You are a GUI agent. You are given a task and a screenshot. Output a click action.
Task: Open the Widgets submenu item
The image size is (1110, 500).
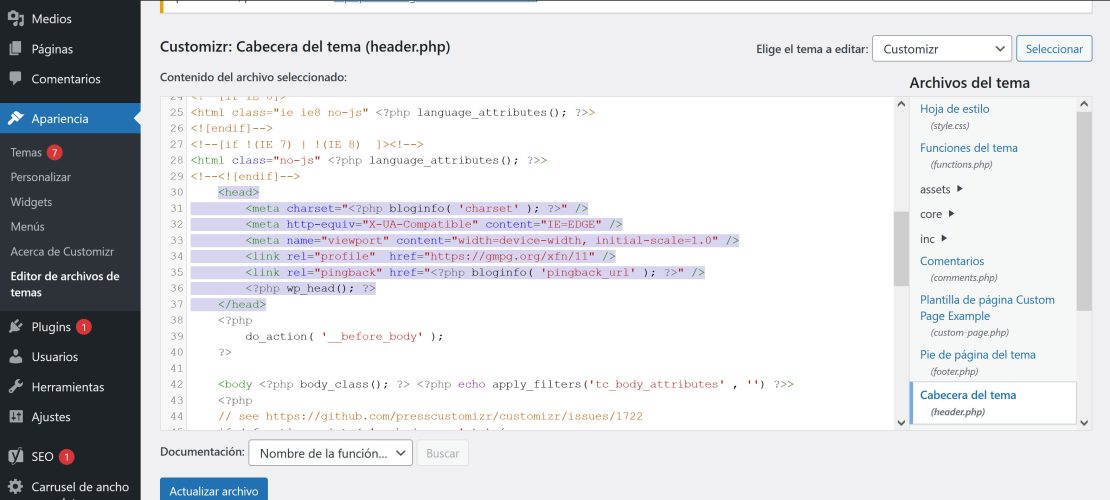click(31, 202)
